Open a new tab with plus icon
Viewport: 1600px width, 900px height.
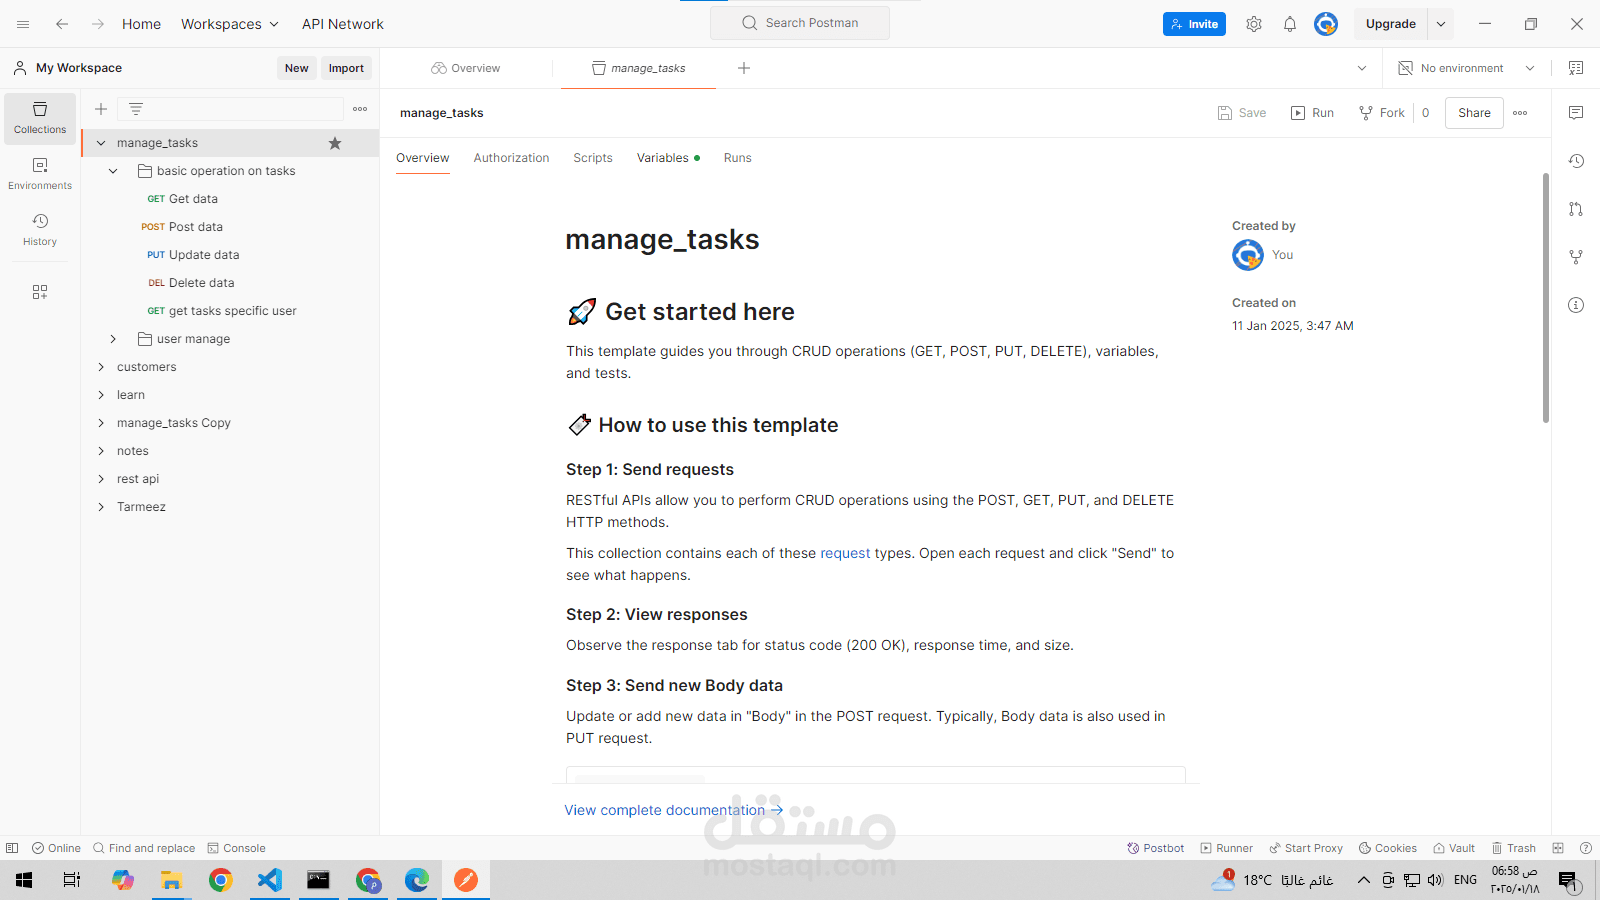[744, 68]
